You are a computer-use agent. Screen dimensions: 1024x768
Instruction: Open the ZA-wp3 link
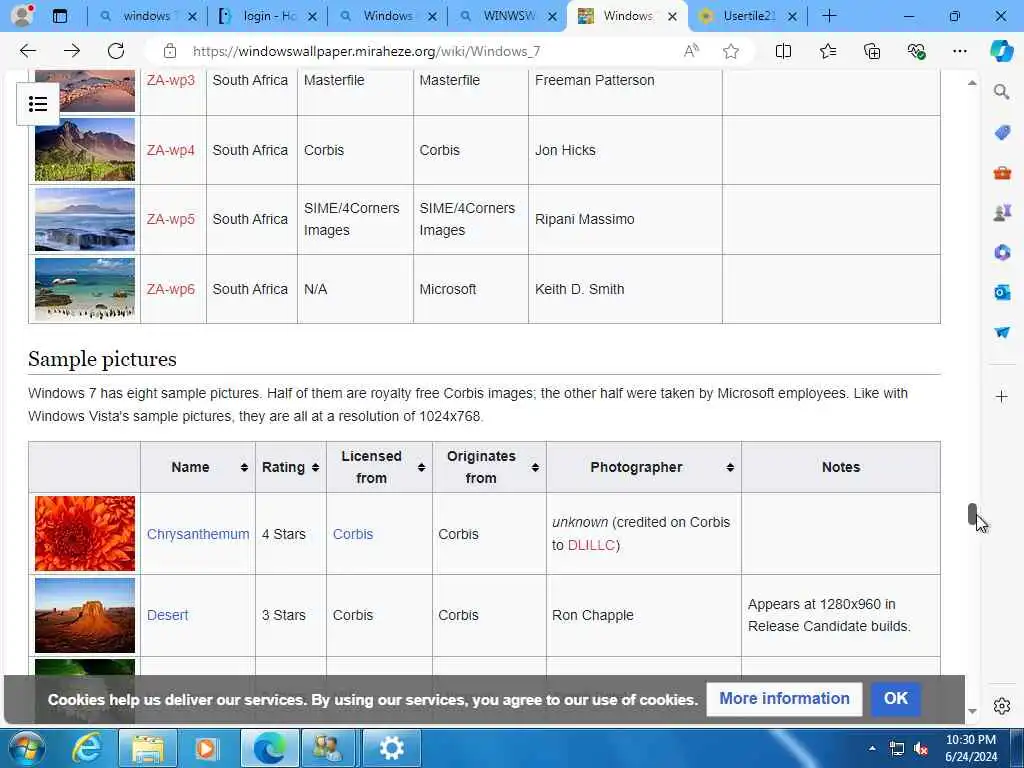tap(170, 80)
